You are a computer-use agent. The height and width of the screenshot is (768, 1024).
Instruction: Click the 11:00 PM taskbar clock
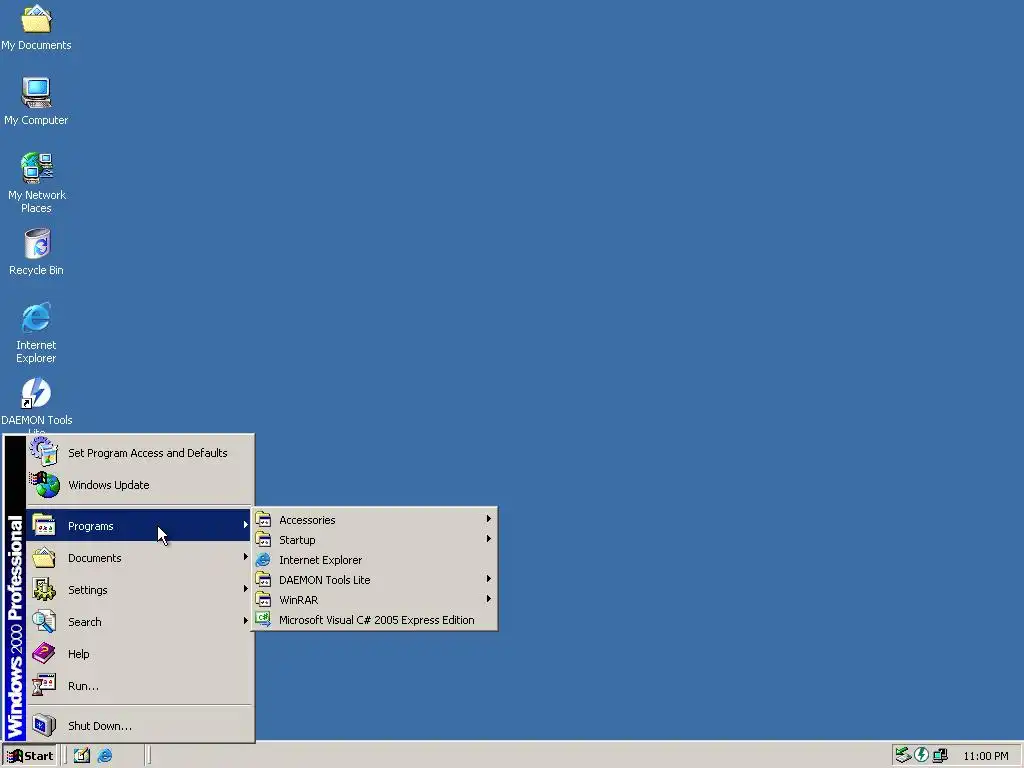[x=985, y=756]
